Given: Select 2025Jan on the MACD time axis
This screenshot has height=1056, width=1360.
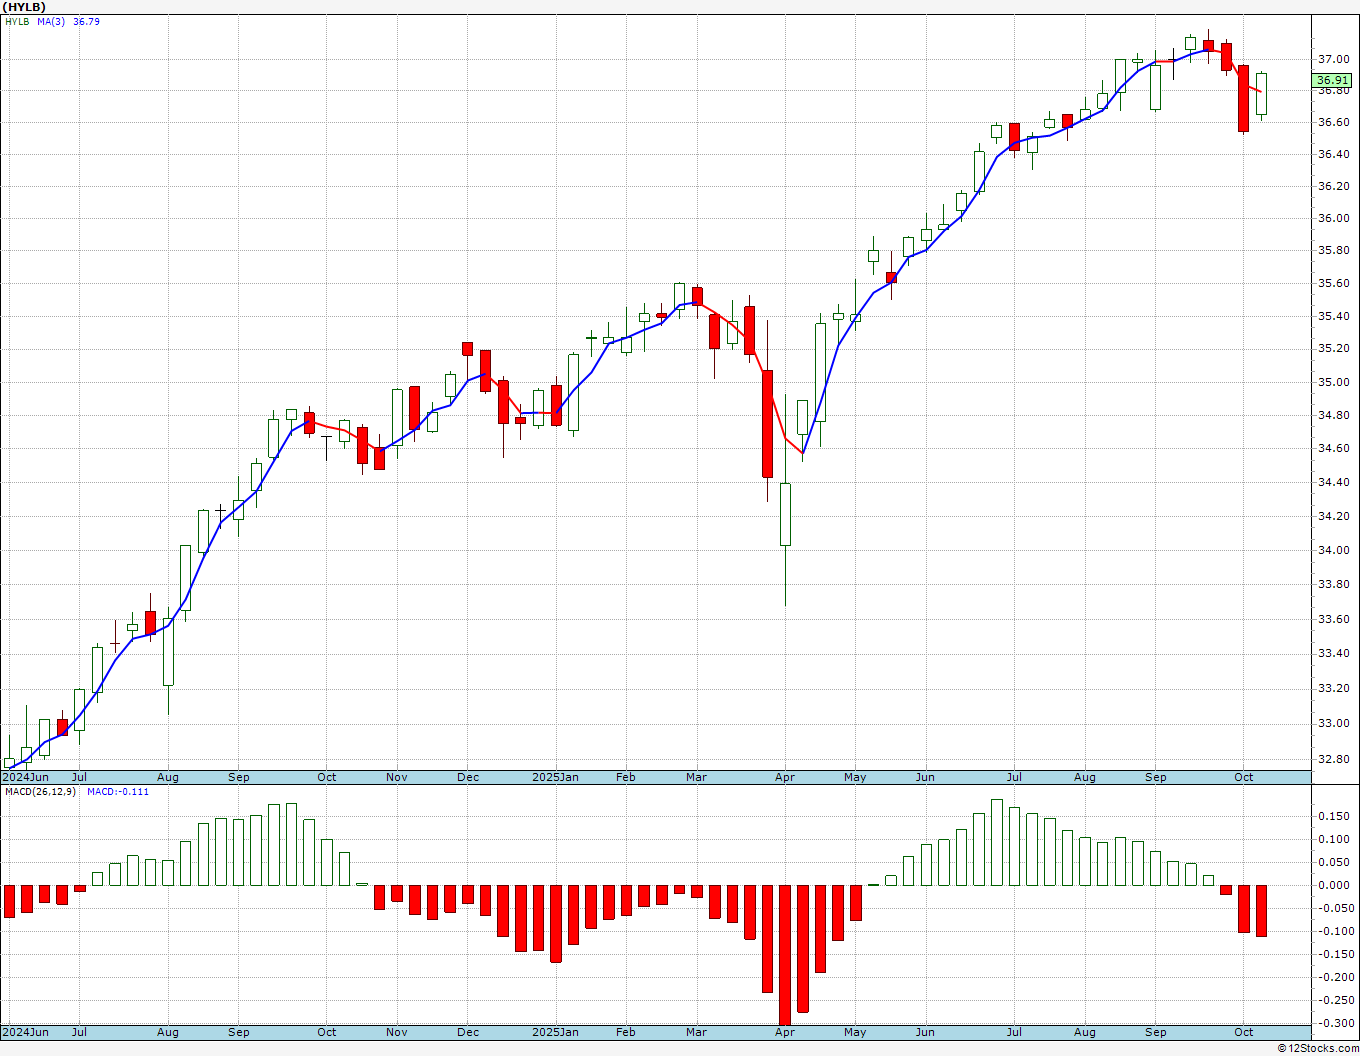Looking at the screenshot, I should 555,1032.
